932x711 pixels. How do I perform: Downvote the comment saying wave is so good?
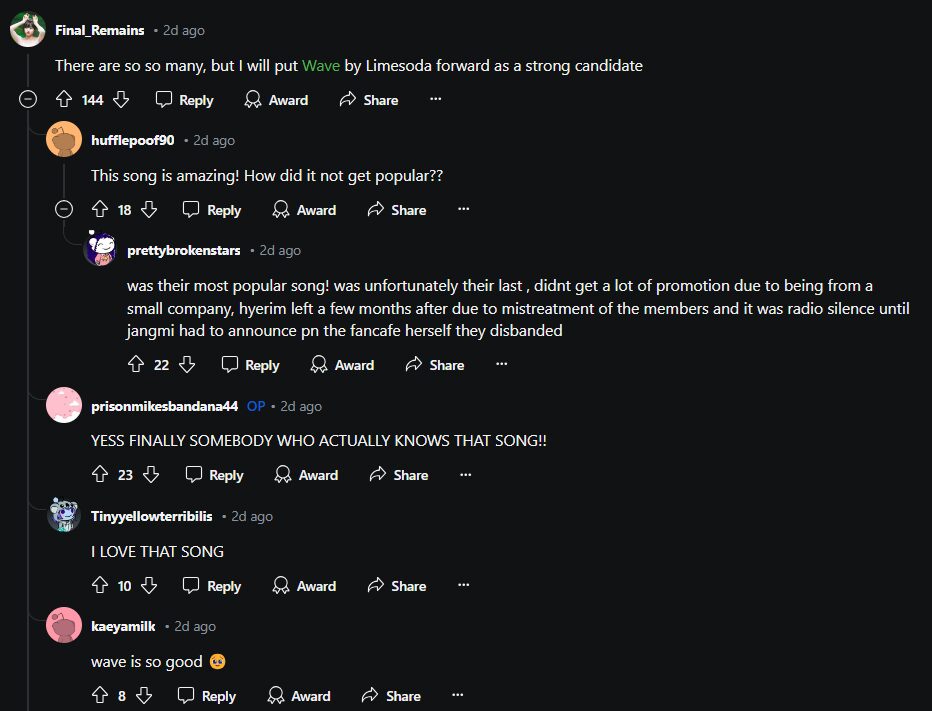142,696
